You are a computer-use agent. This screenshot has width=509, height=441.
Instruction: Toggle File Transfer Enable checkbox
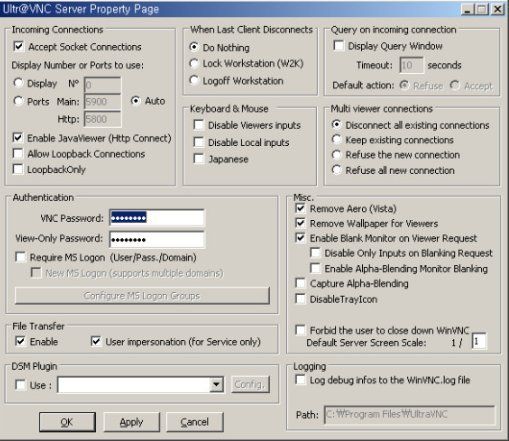(21, 341)
